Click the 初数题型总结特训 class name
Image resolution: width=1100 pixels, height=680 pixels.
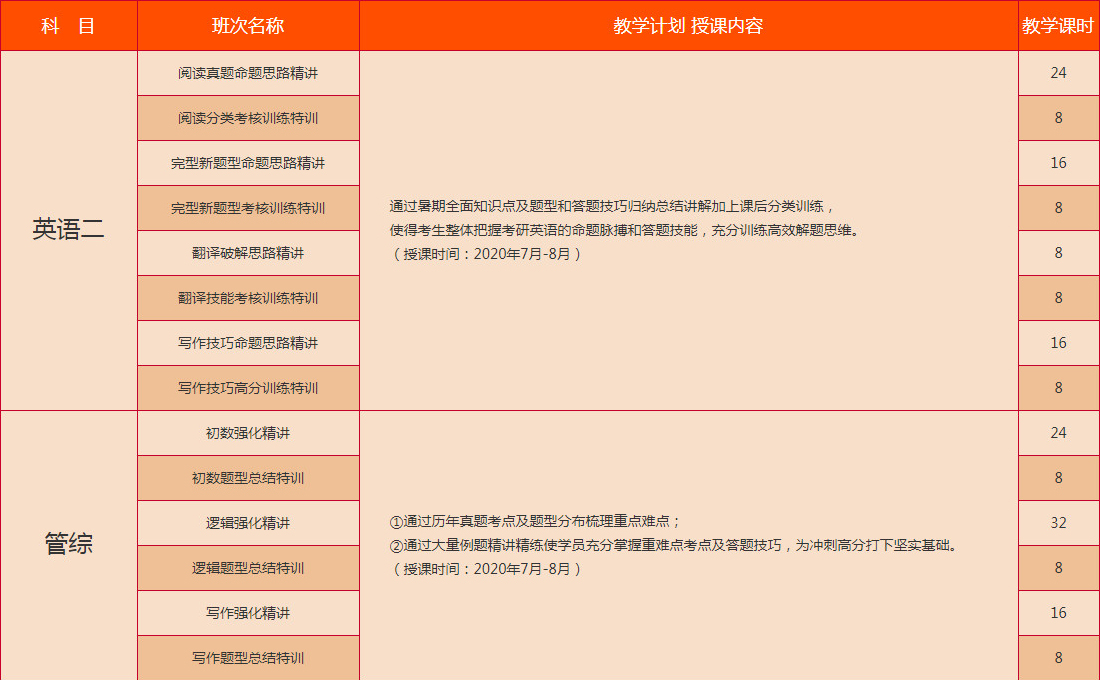tap(248, 478)
